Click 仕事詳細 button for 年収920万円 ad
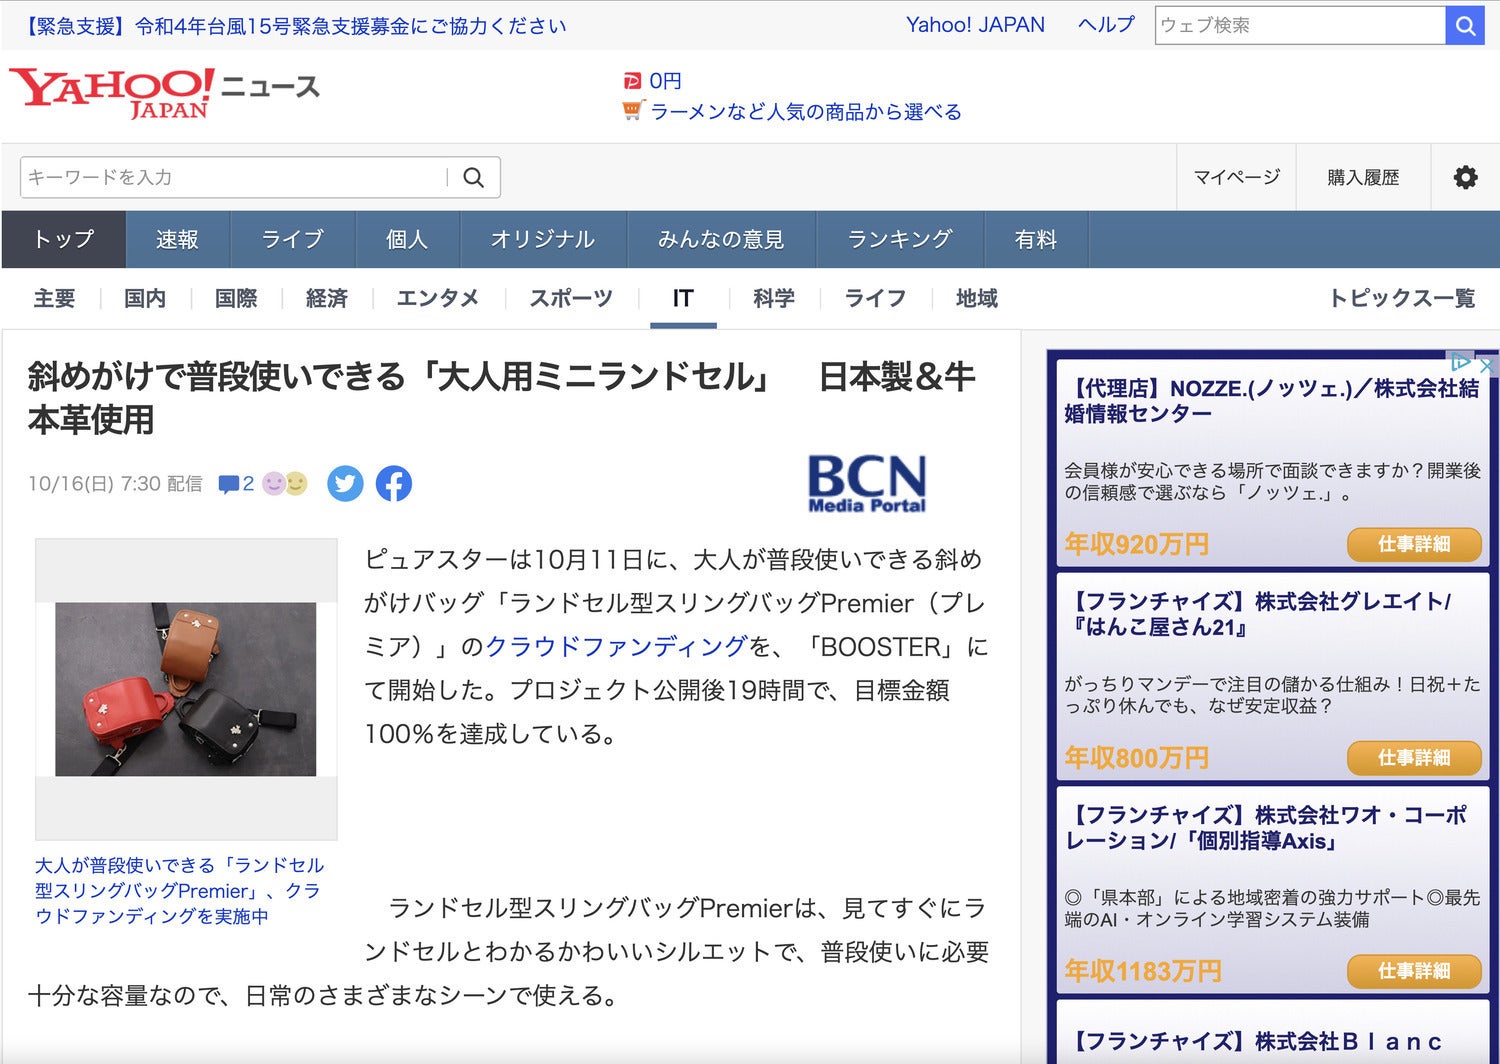Viewport: 1500px width, 1064px height. pos(1413,544)
